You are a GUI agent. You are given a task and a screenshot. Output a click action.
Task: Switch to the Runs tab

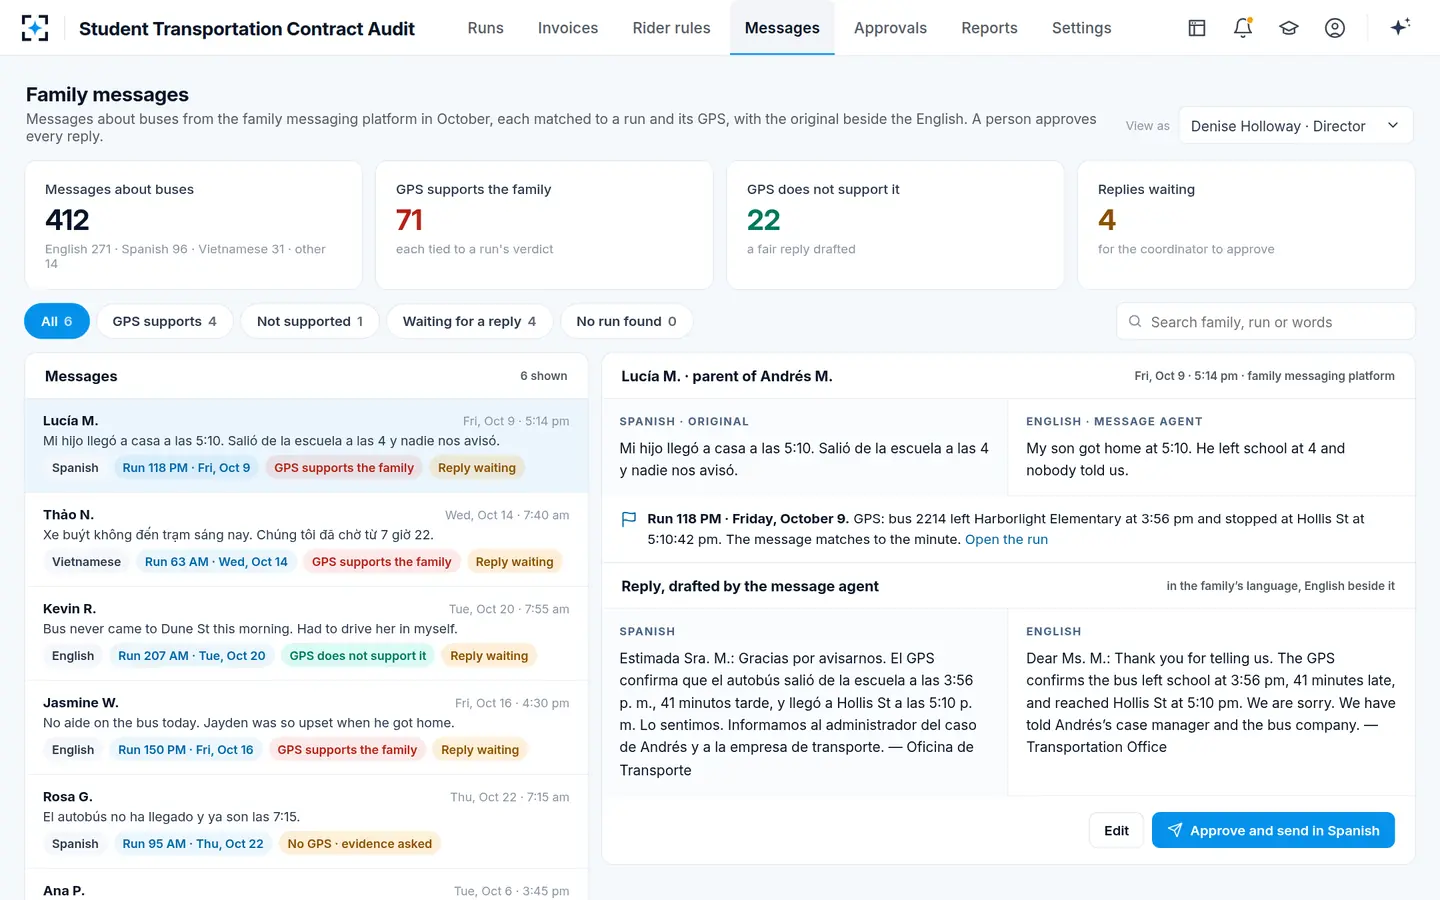point(486,28)
